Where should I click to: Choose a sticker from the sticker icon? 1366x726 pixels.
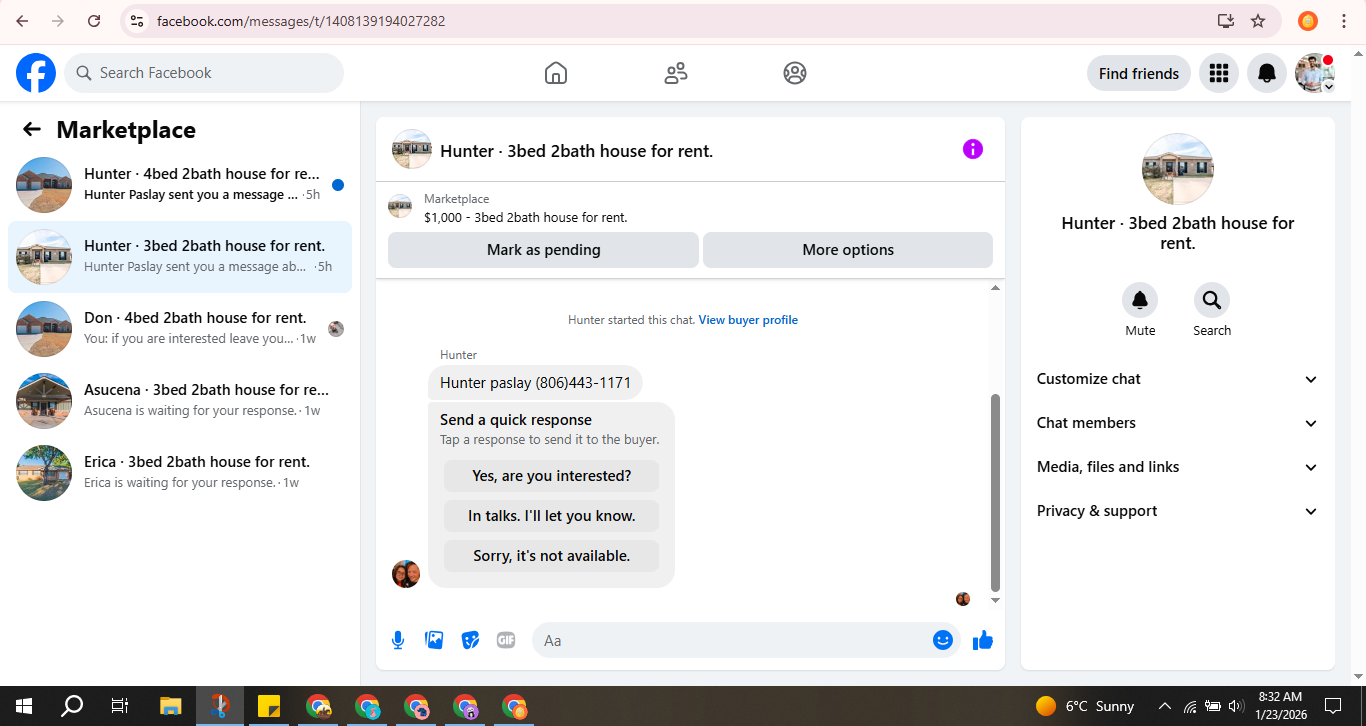470,640
